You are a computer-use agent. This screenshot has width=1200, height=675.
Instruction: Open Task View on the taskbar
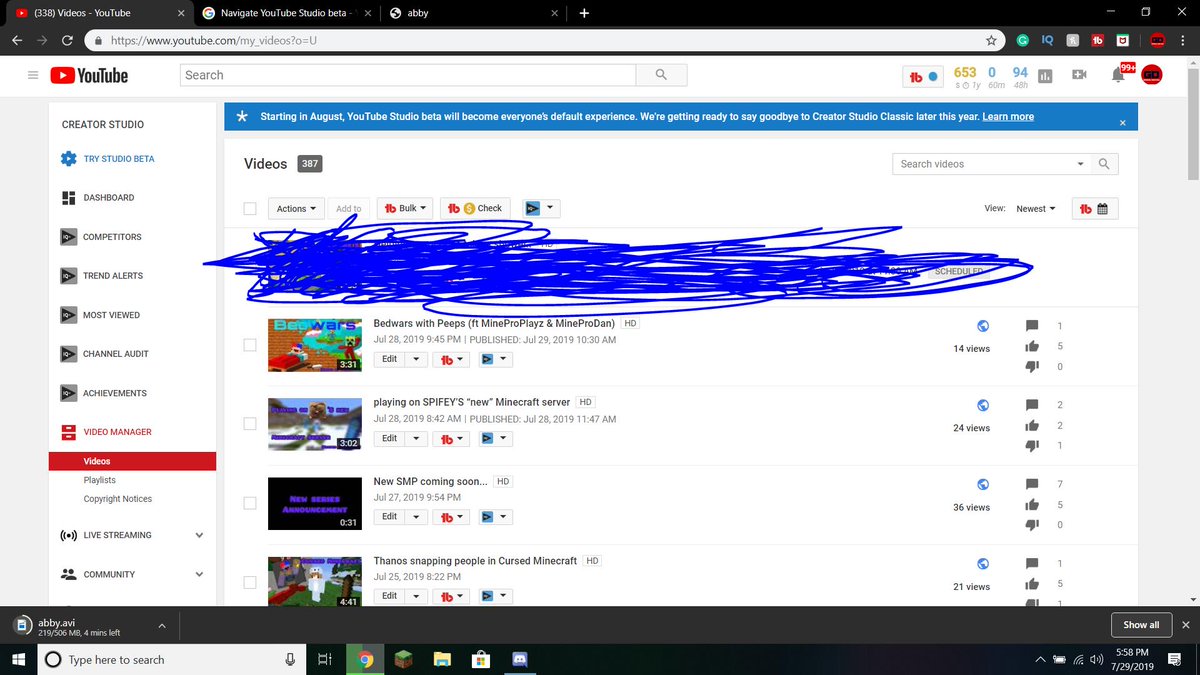(x=324, y=659)
